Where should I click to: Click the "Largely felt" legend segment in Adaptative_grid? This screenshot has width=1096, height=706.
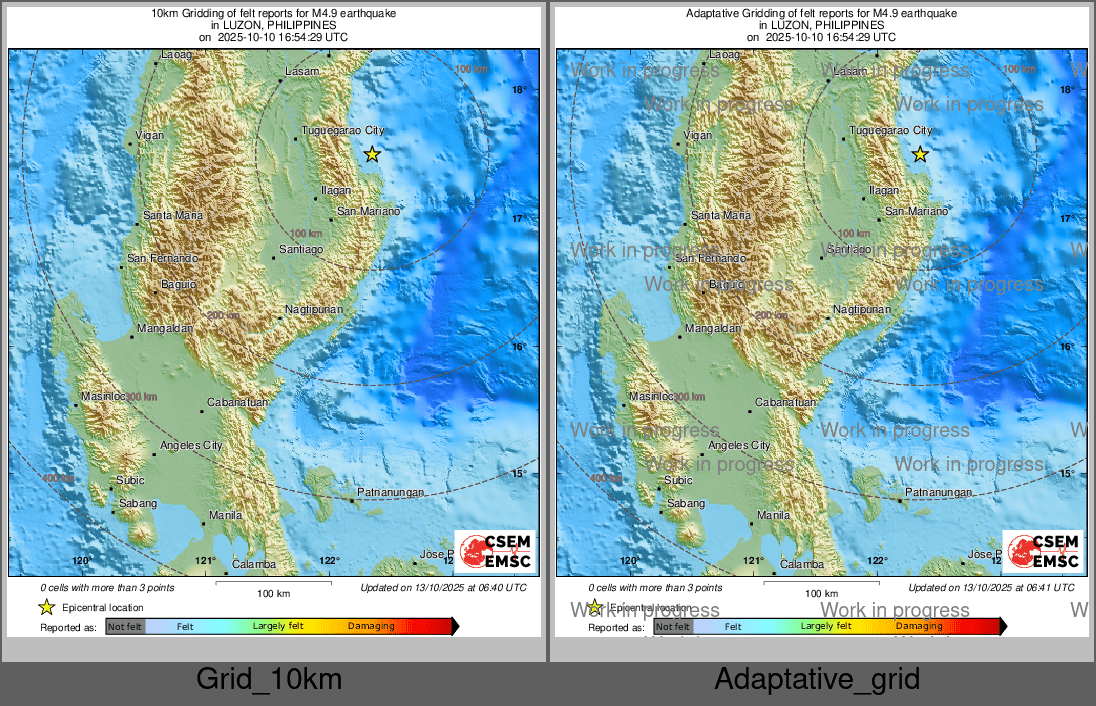click(826, 626)
